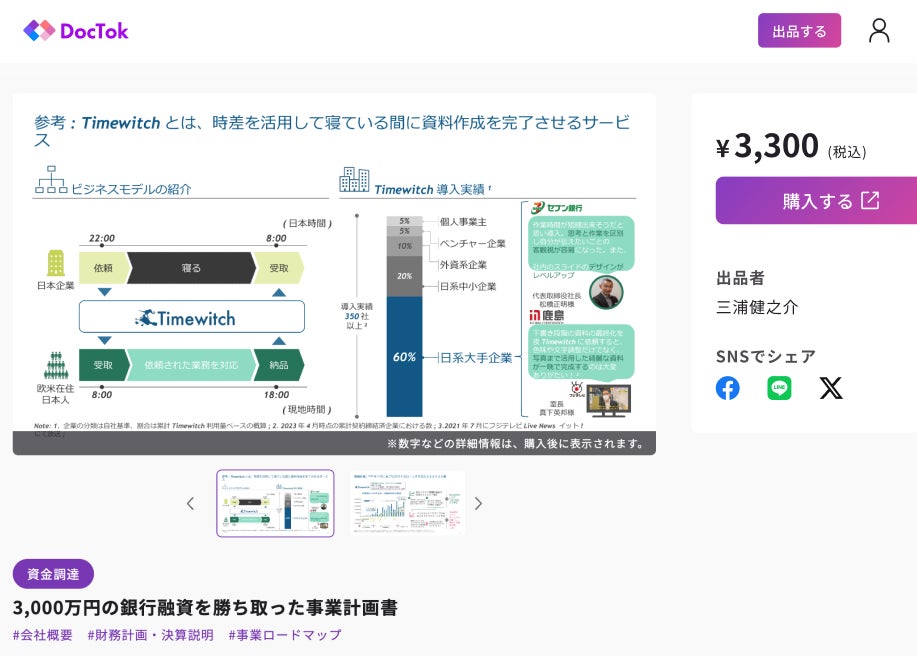Open the #財務計画・決算説明 hashtag link
Screen dimensions: 917x656
coord(150,635)
